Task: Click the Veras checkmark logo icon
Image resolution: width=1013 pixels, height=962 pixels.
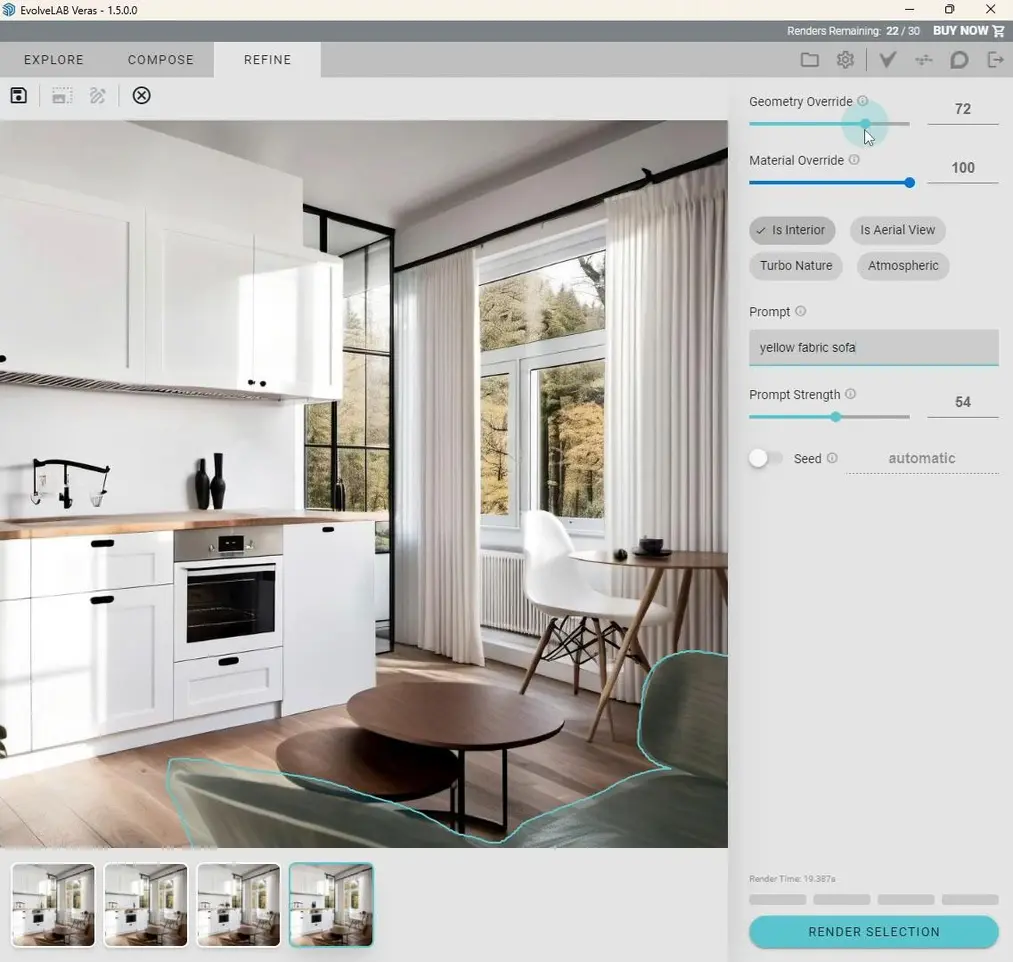Action: [887, 60]
